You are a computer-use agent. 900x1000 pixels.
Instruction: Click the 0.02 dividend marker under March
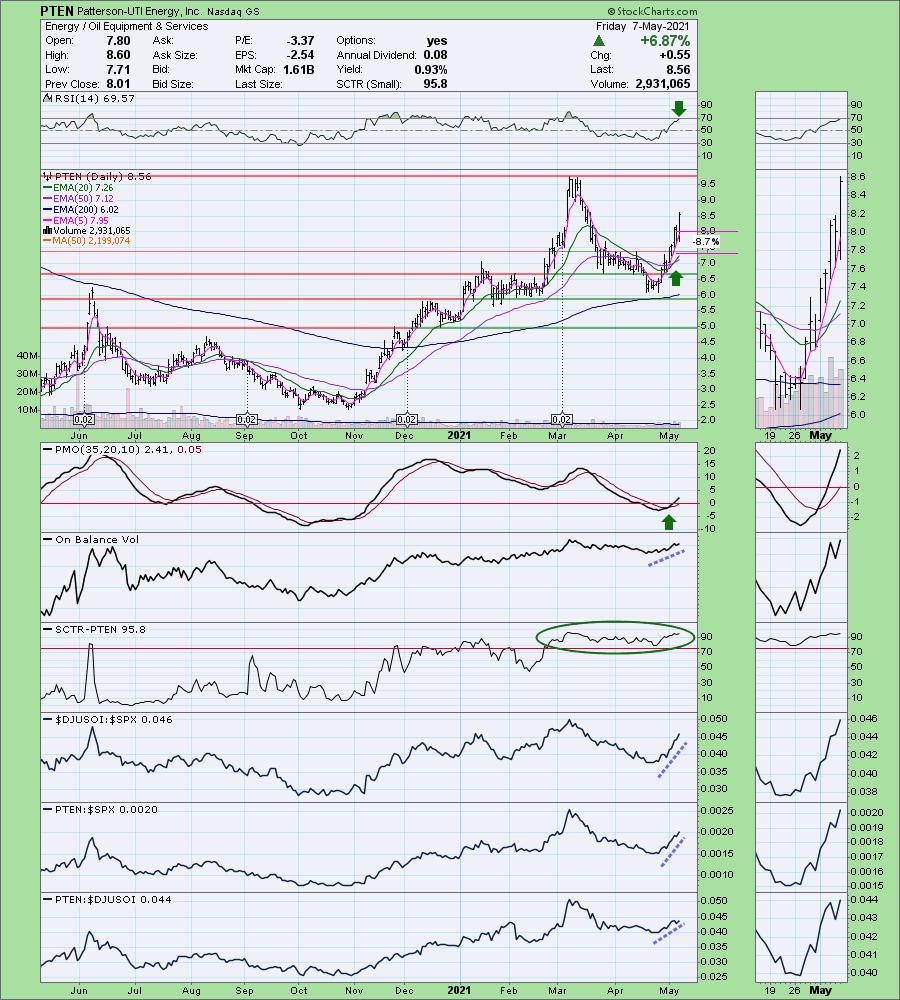click(x=561, y=420)
